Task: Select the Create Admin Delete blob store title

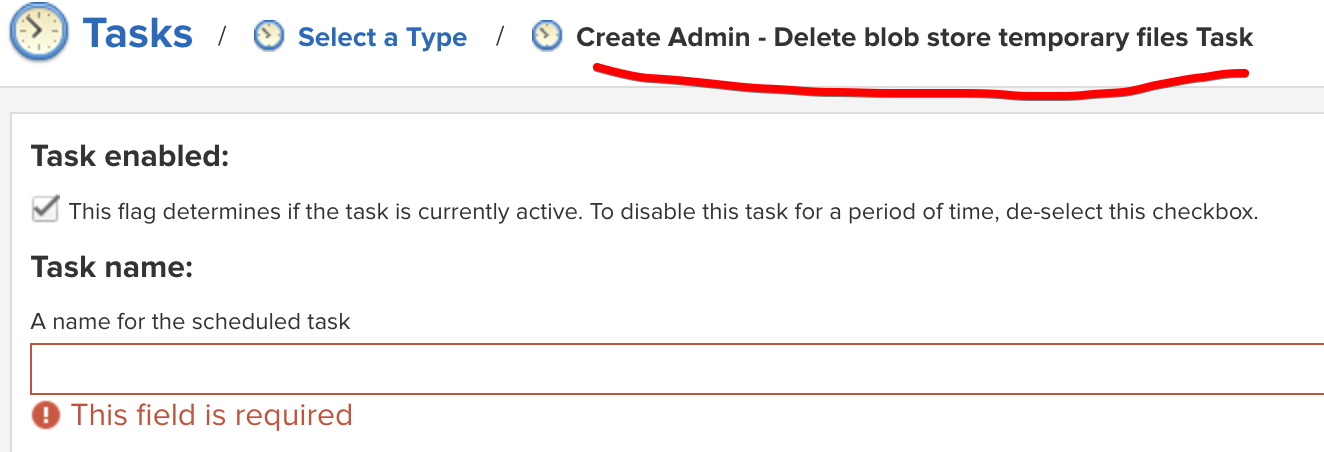Action: (914, 38)
